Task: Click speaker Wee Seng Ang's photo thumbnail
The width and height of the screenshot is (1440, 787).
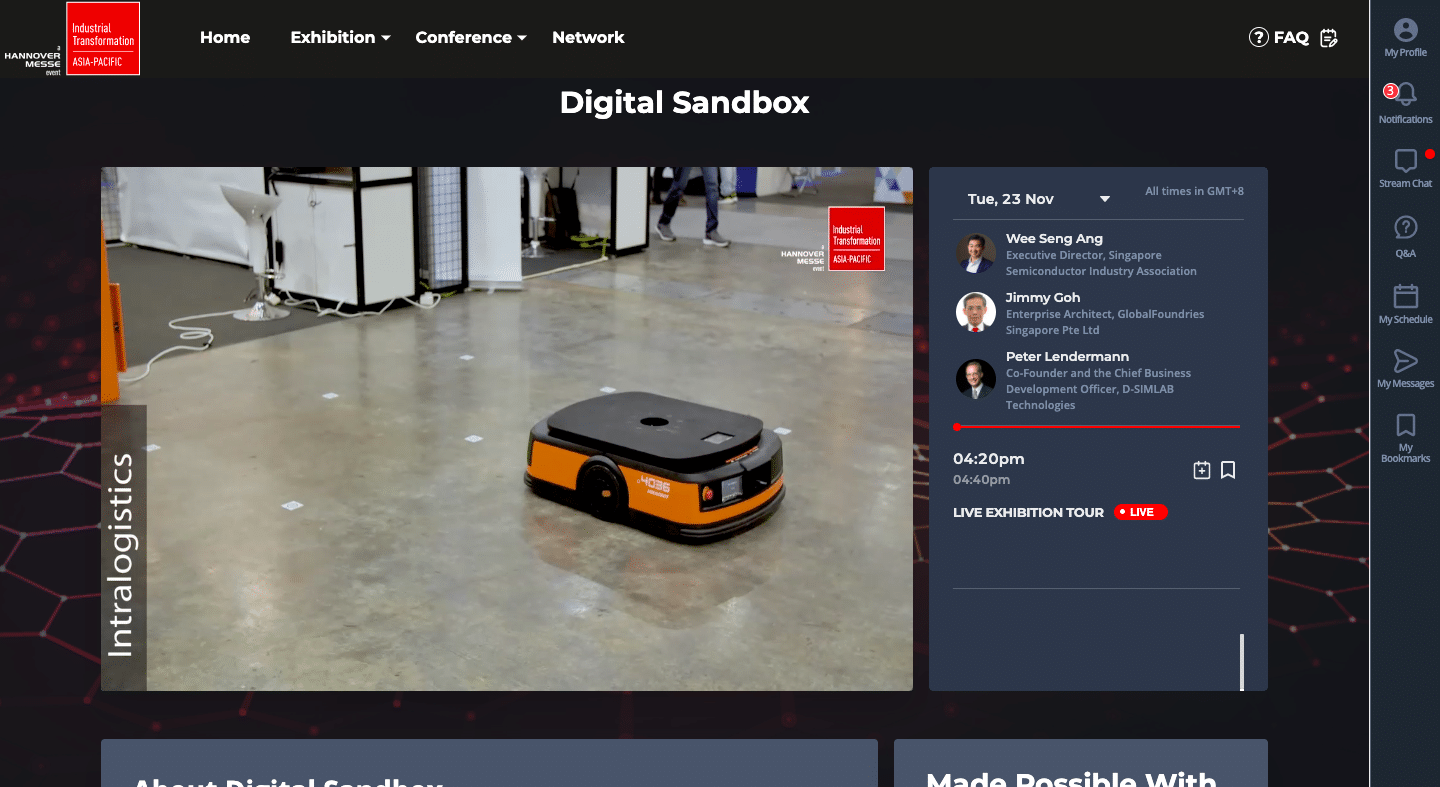Action: coord(975,253)
